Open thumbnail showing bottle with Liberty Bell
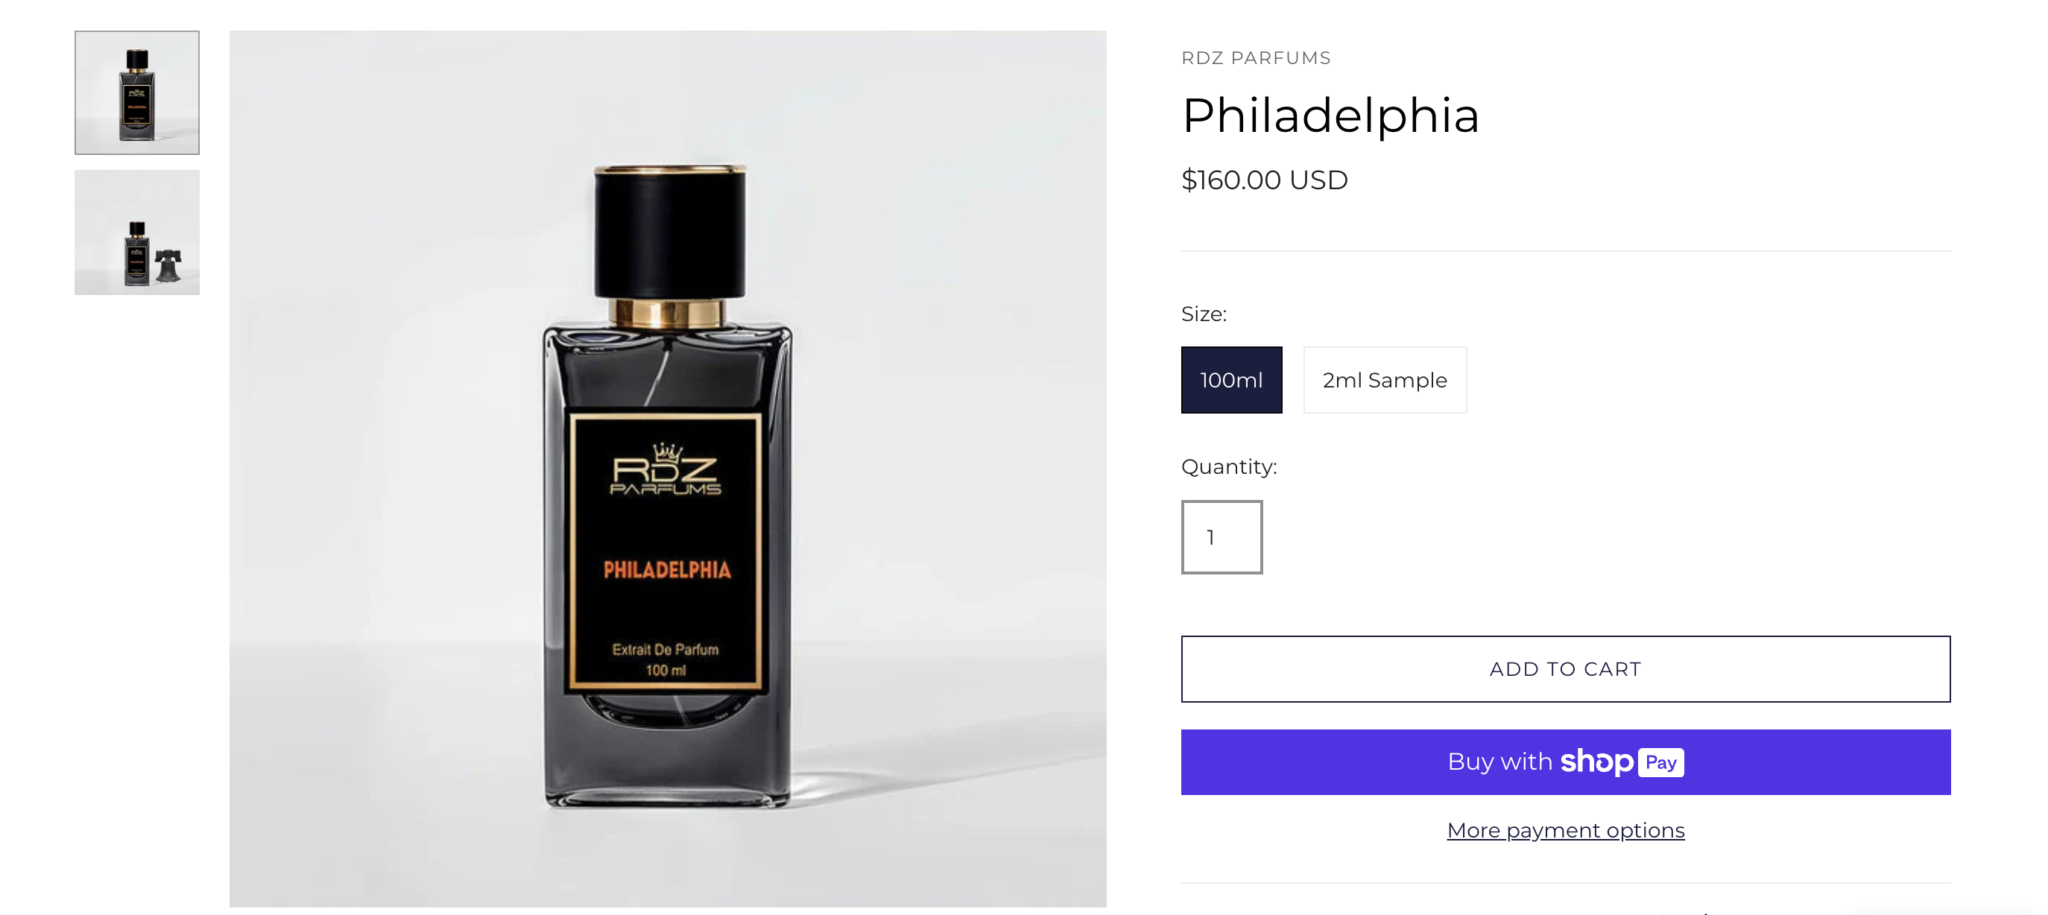 137,232
